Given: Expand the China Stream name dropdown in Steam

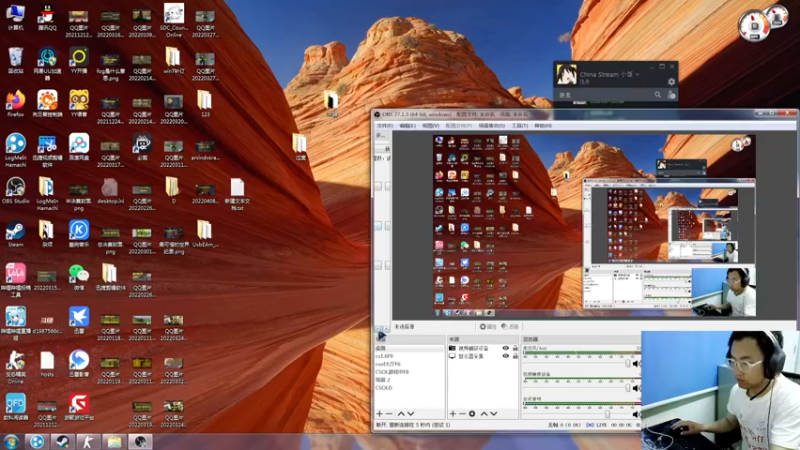Looking at the screenshot, I should 637,74.
